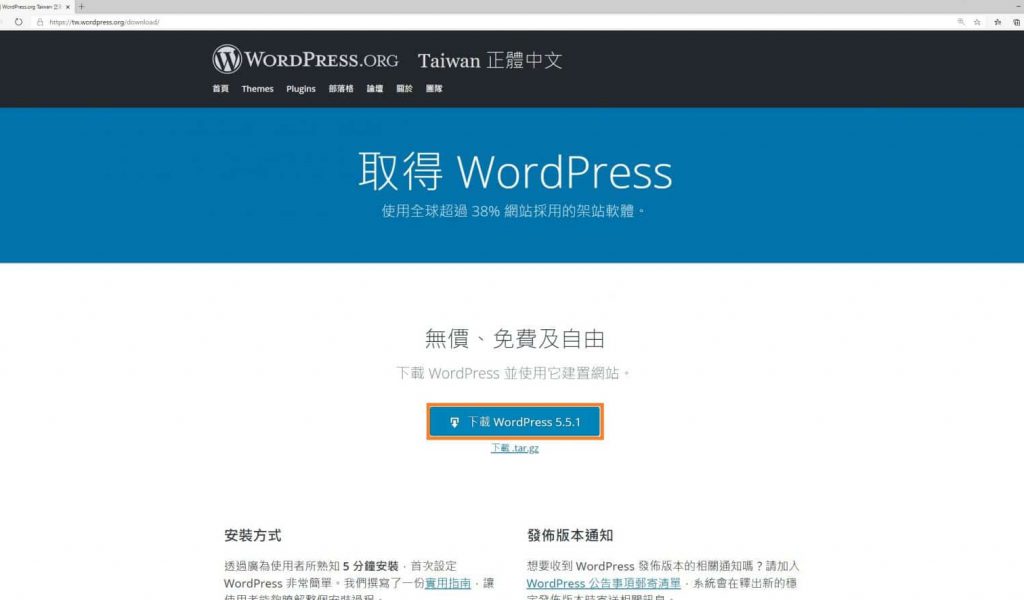The height and width of the screenshot is (600, 1024).
Task: Click the 下載 .tar.gz link
Action: (x=515, y=448)
